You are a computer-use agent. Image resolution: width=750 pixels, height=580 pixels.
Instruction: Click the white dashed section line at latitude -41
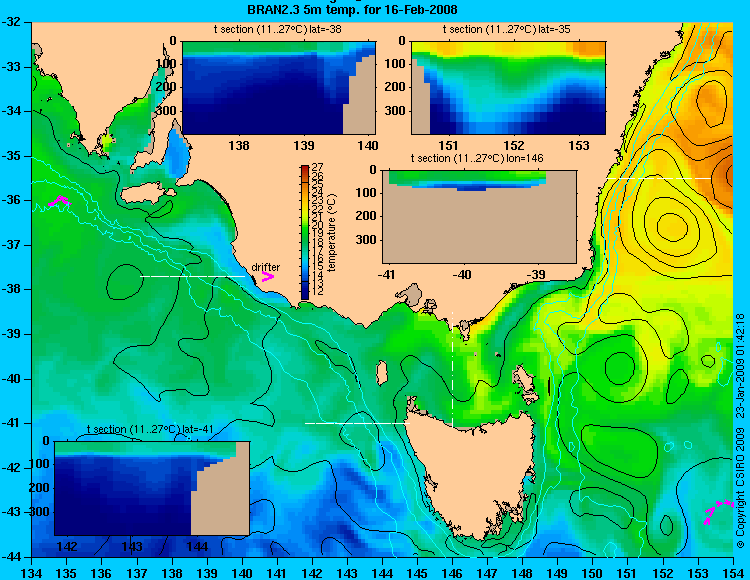point(357,423)
